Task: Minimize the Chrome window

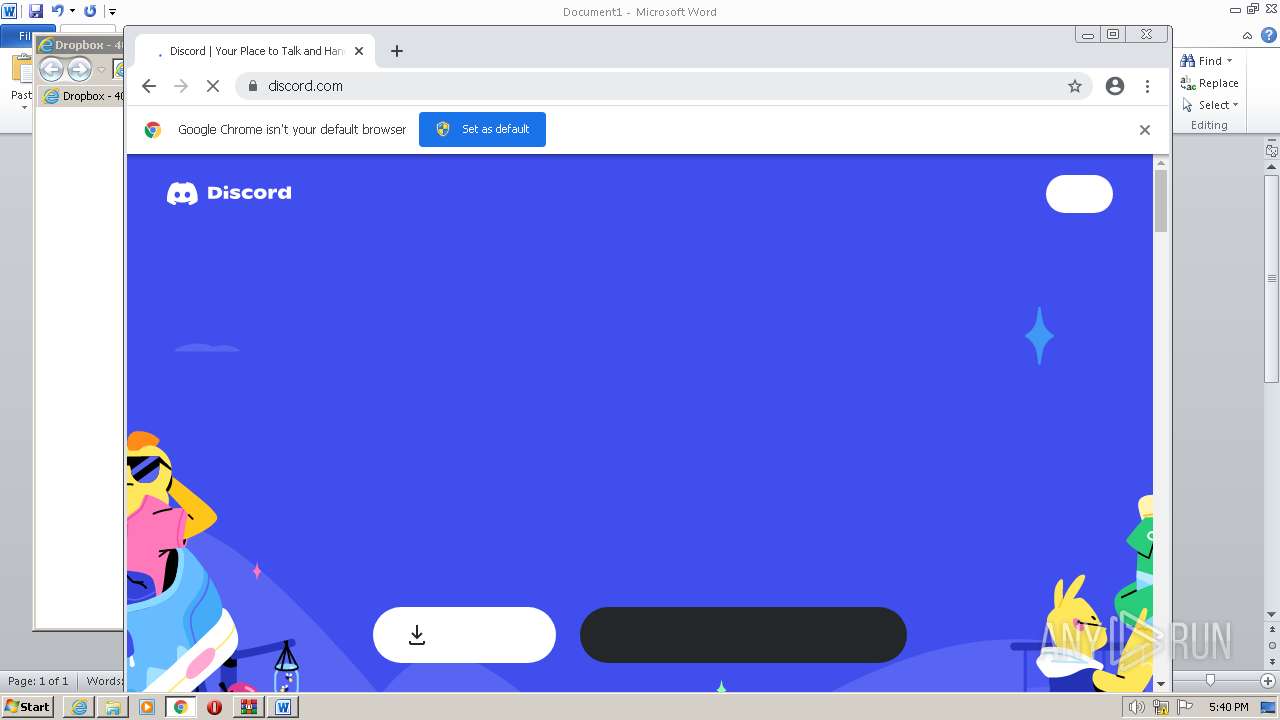Action: click(x=1088, y=35)
